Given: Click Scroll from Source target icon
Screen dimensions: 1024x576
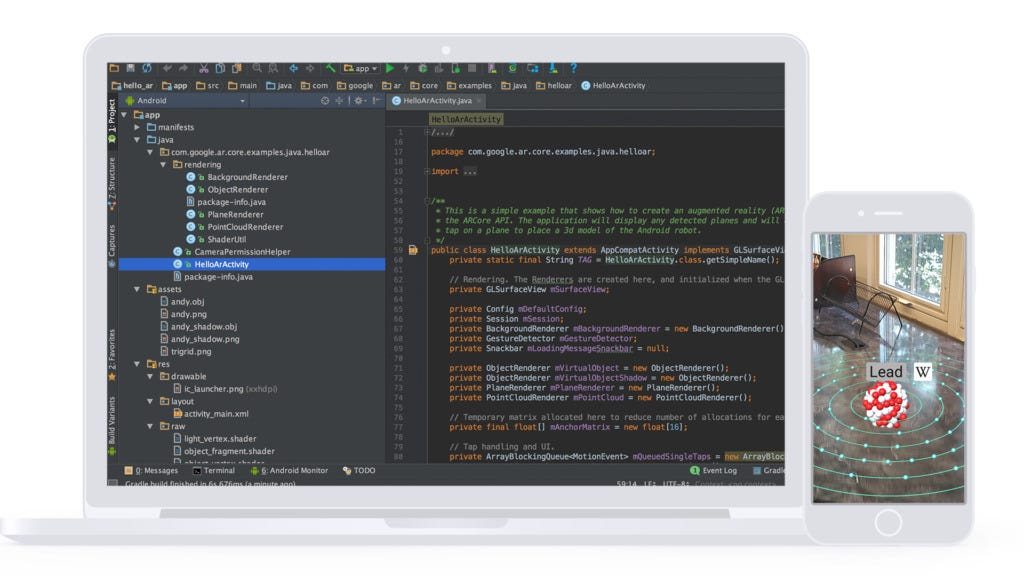Looking at the screenshot, I should point(325,101).
